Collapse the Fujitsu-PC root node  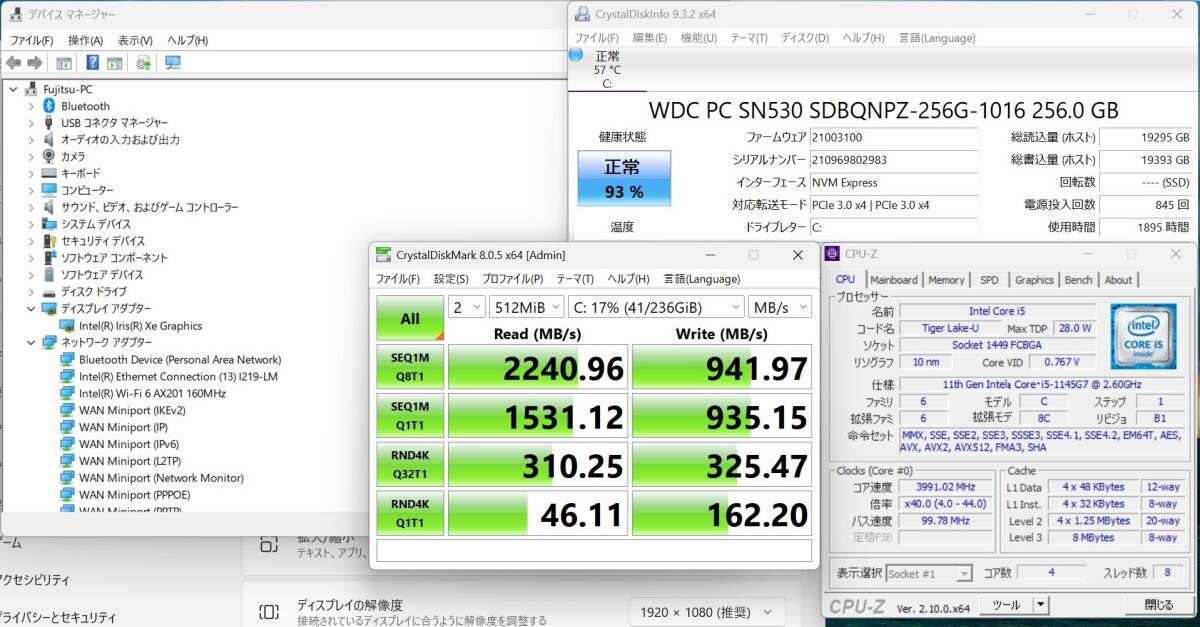click(x=12, y=89)
